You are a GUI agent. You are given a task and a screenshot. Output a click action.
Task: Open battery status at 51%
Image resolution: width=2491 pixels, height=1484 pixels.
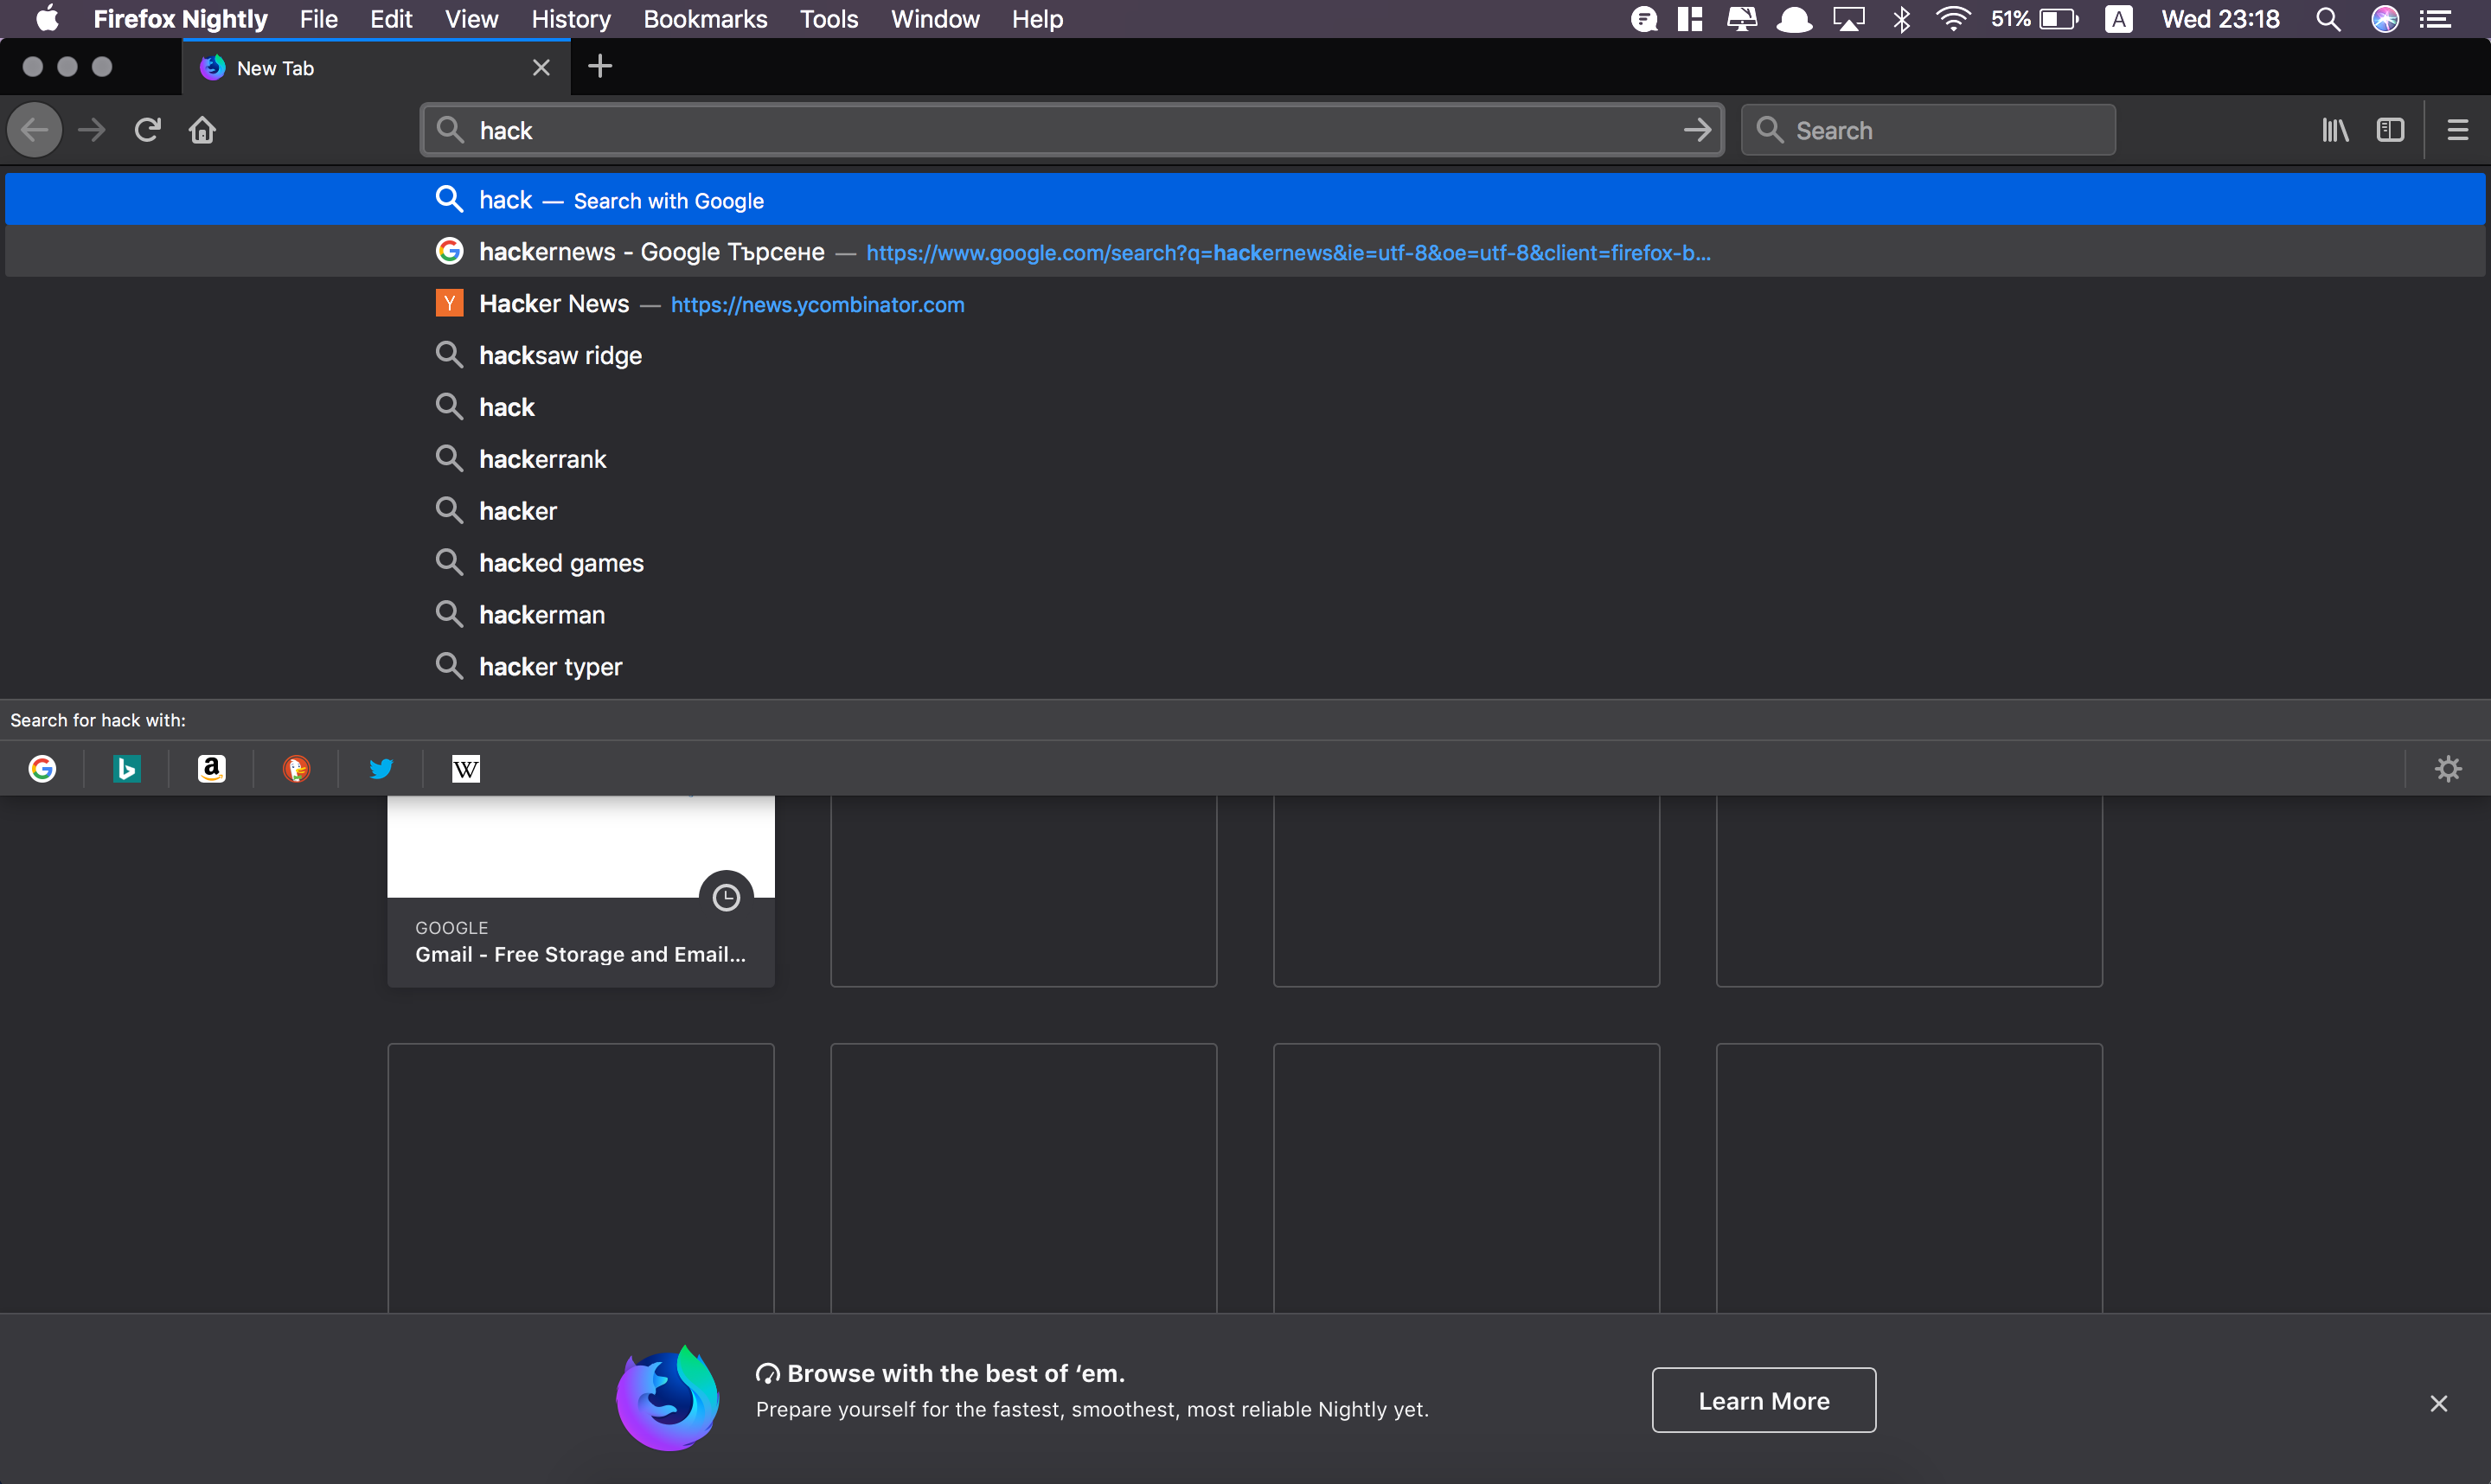[x=2034, y=19]
